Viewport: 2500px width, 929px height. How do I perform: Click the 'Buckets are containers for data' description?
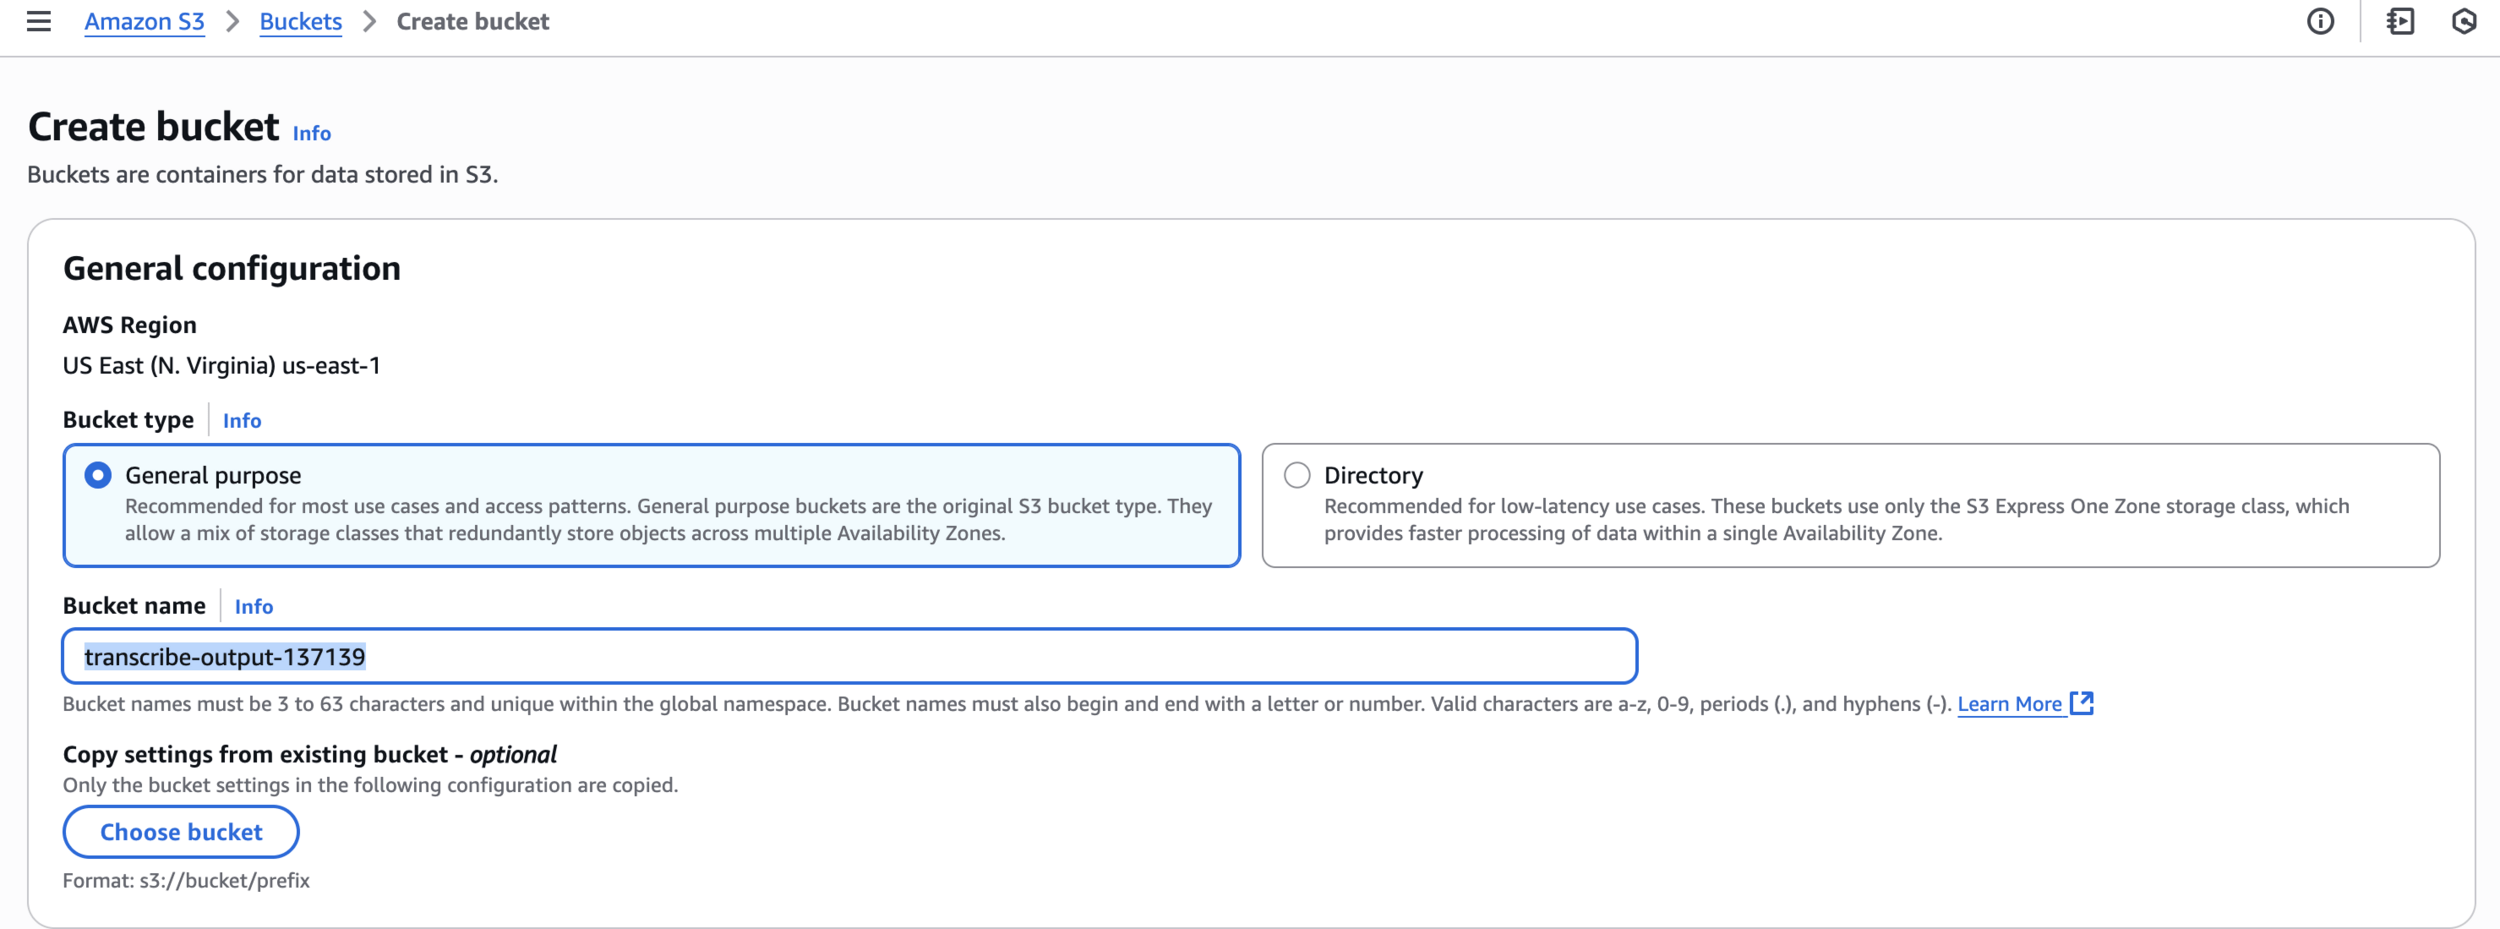pyautogui.click(x=262, y=175)
